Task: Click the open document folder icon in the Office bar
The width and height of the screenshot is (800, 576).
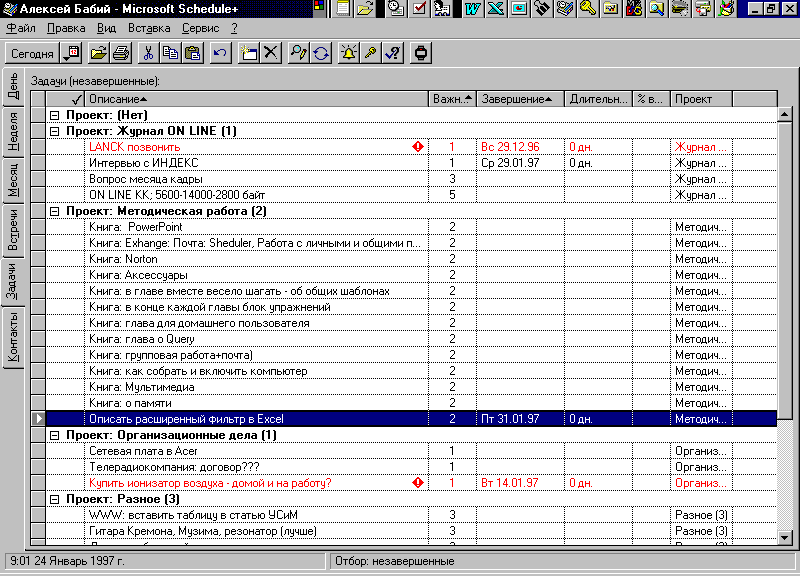Action: click(366, 8)
